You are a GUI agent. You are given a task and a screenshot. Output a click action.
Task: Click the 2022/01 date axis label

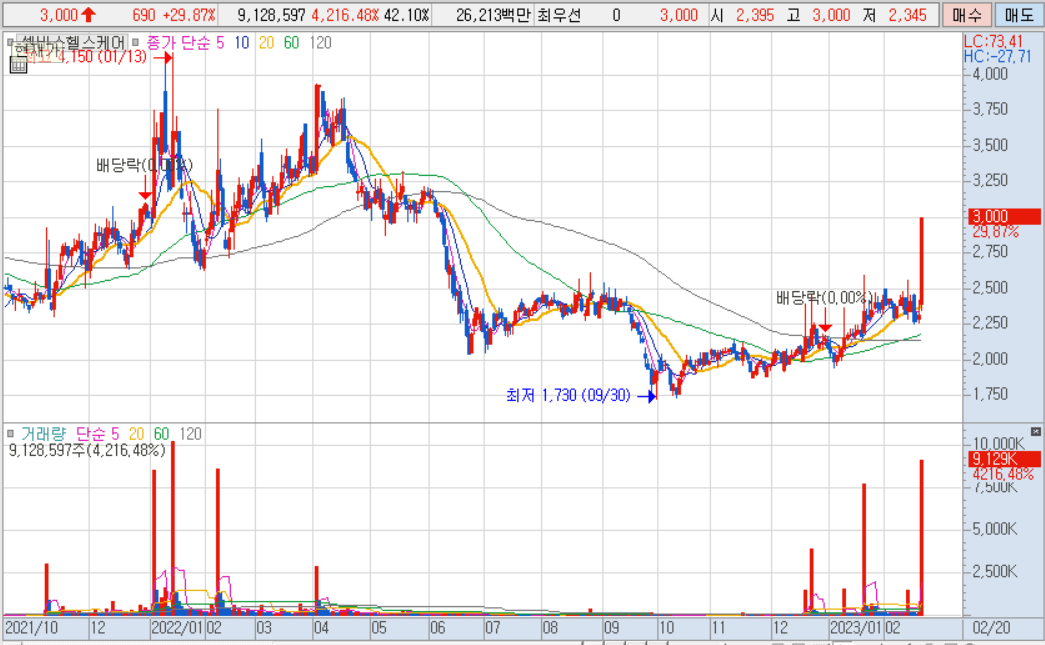[x=177, y=628]
